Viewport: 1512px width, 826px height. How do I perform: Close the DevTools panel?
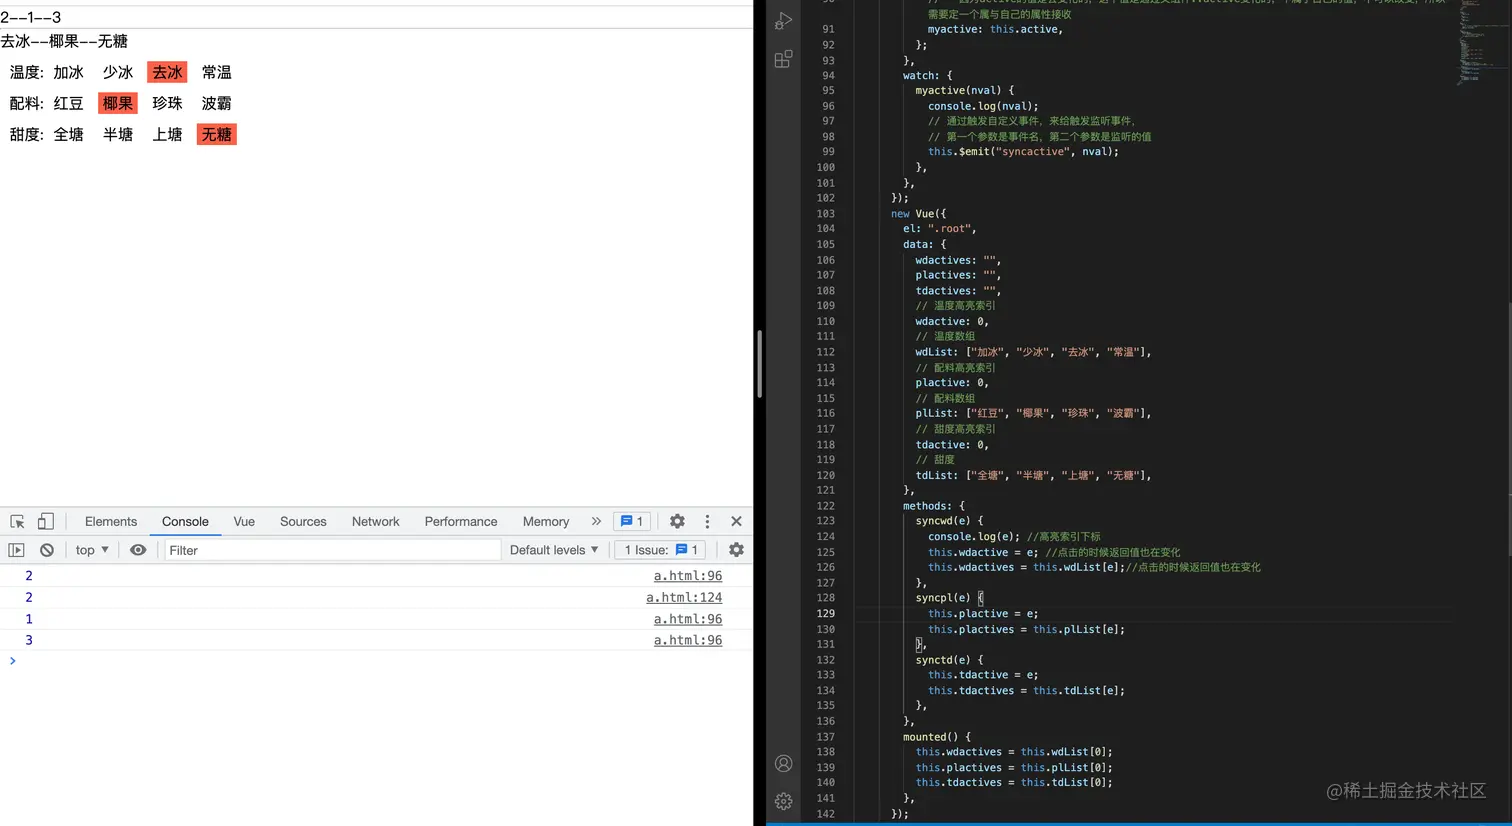736,521
